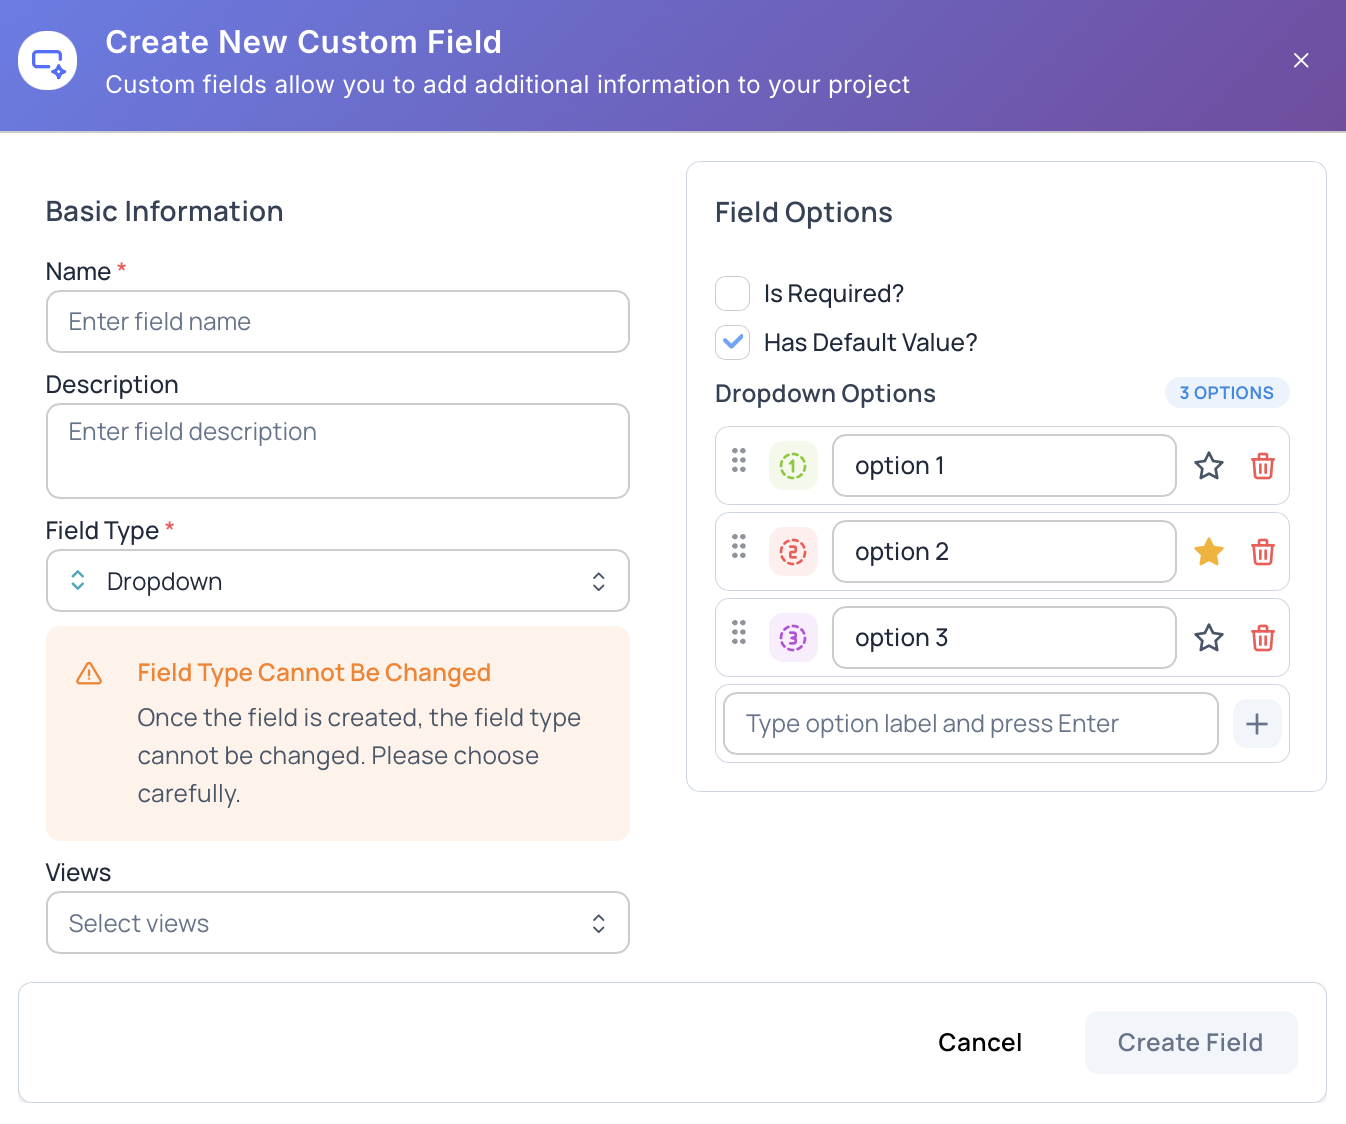Click the green numbered badge for option 1
This screenshot has height=1124, width=1346.
coord(792,466)
